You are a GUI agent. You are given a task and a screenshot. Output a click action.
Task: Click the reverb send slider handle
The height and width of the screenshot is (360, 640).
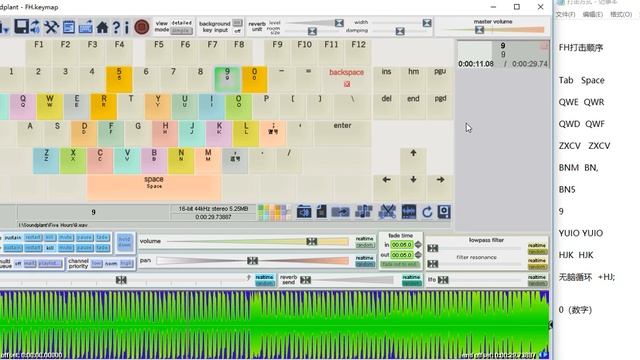click(x=306, y=280)
